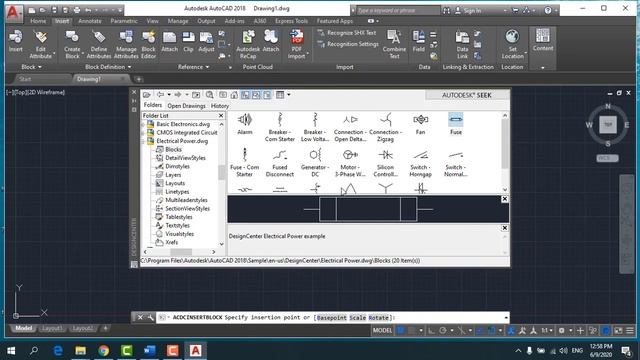Image resolution: width=640 pixels, height=360 pixels.
Task: Click the Insert block ribbon button
Action: click(16, 41)
